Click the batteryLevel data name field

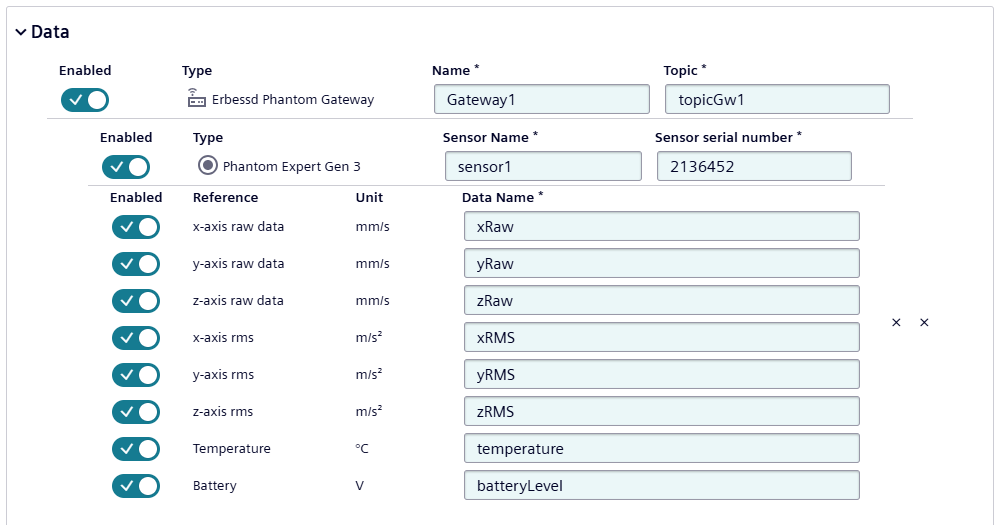coord(661,486)
